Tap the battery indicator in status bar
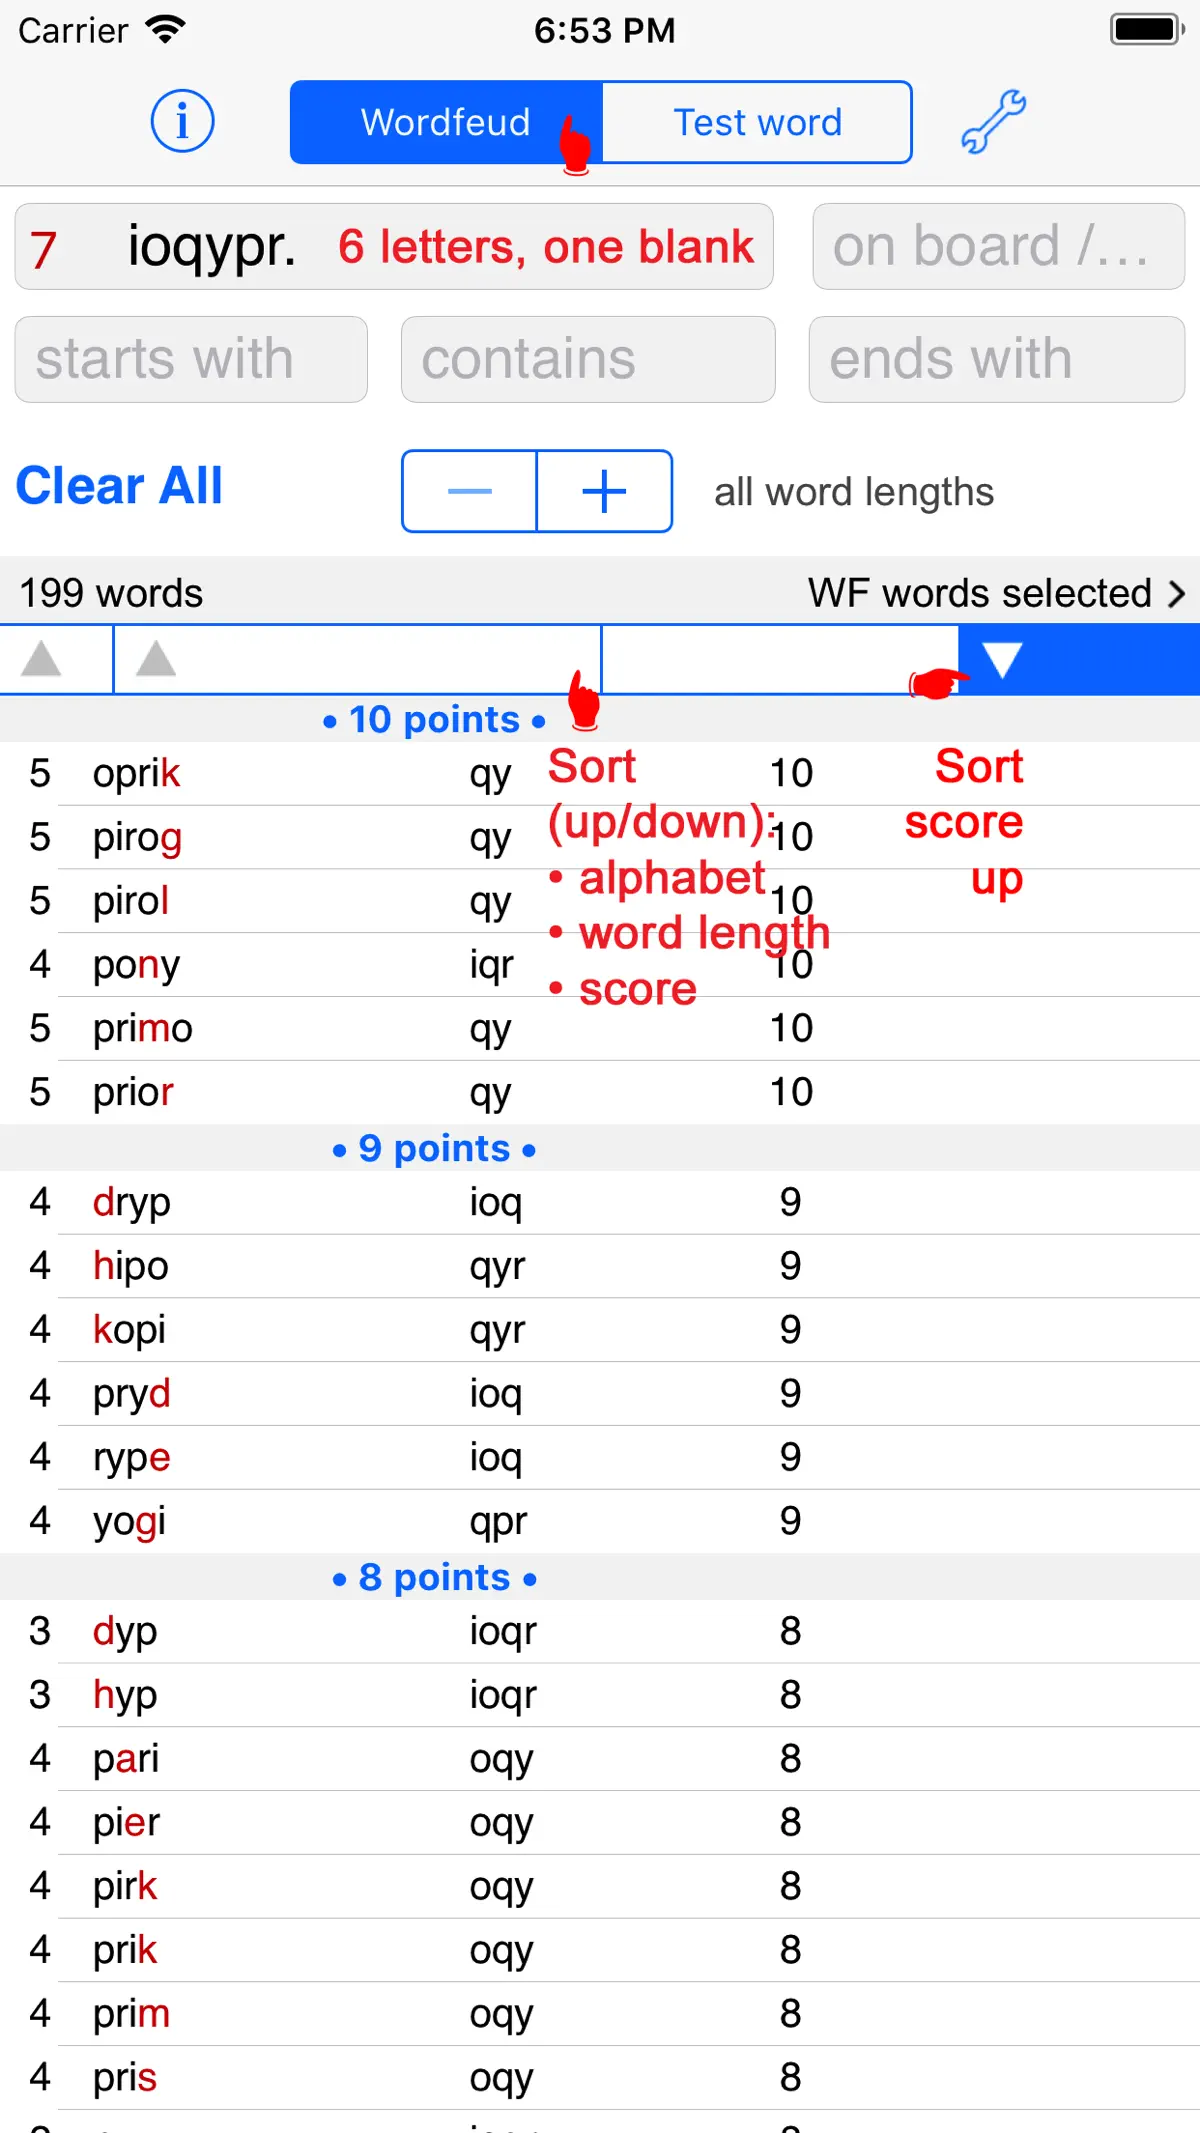1200x2133 pixels. [x=1147, y=30]
